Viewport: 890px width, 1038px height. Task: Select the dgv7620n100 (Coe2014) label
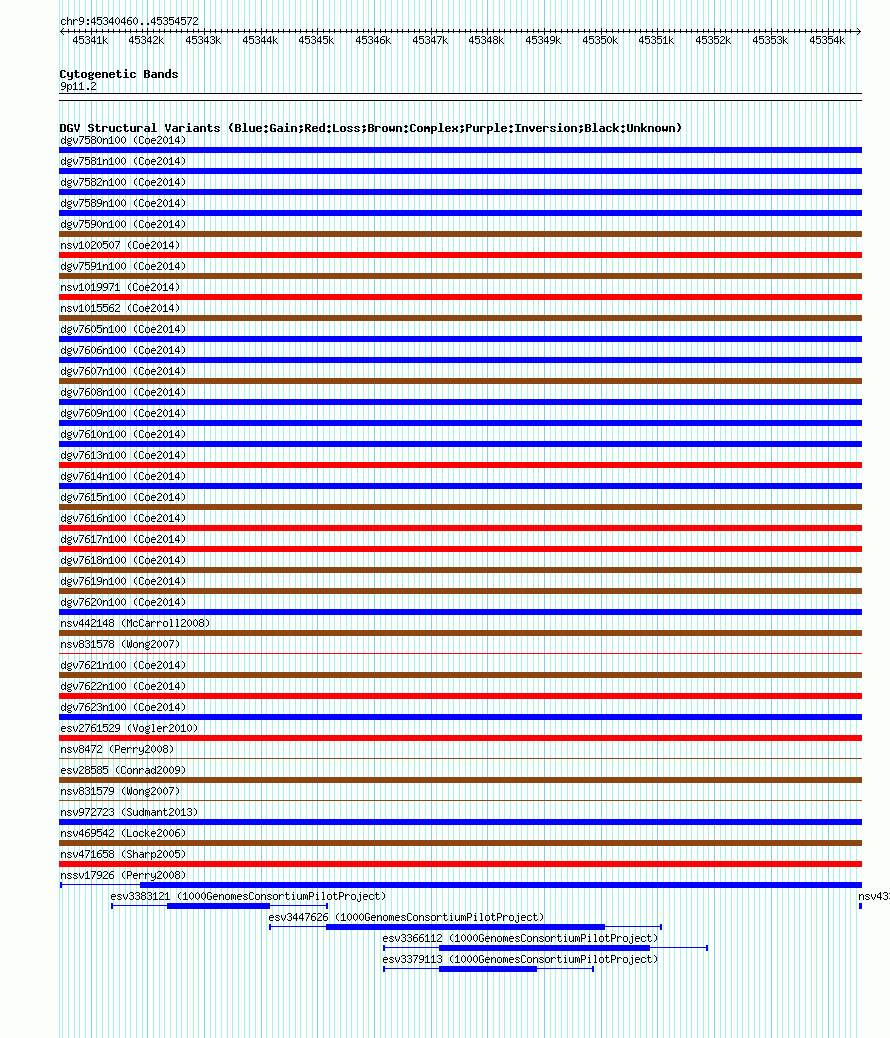tap(123, 602)
